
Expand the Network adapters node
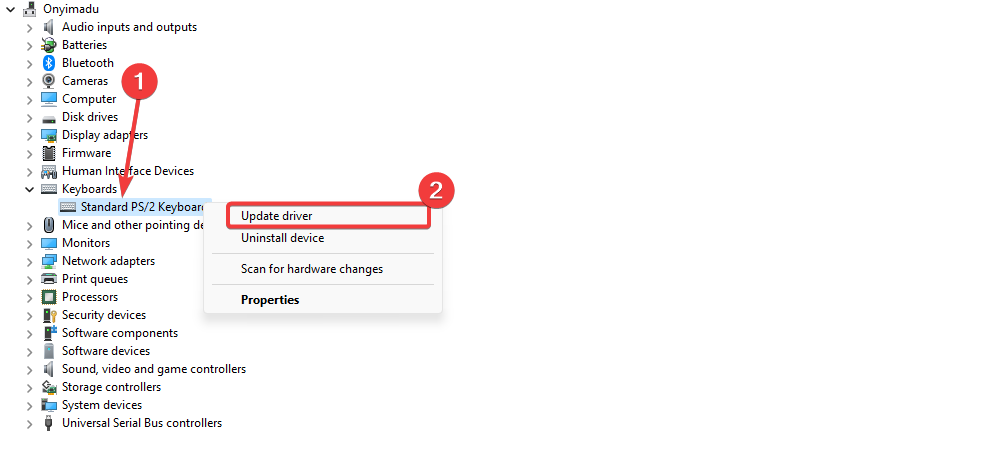point(29,261)
